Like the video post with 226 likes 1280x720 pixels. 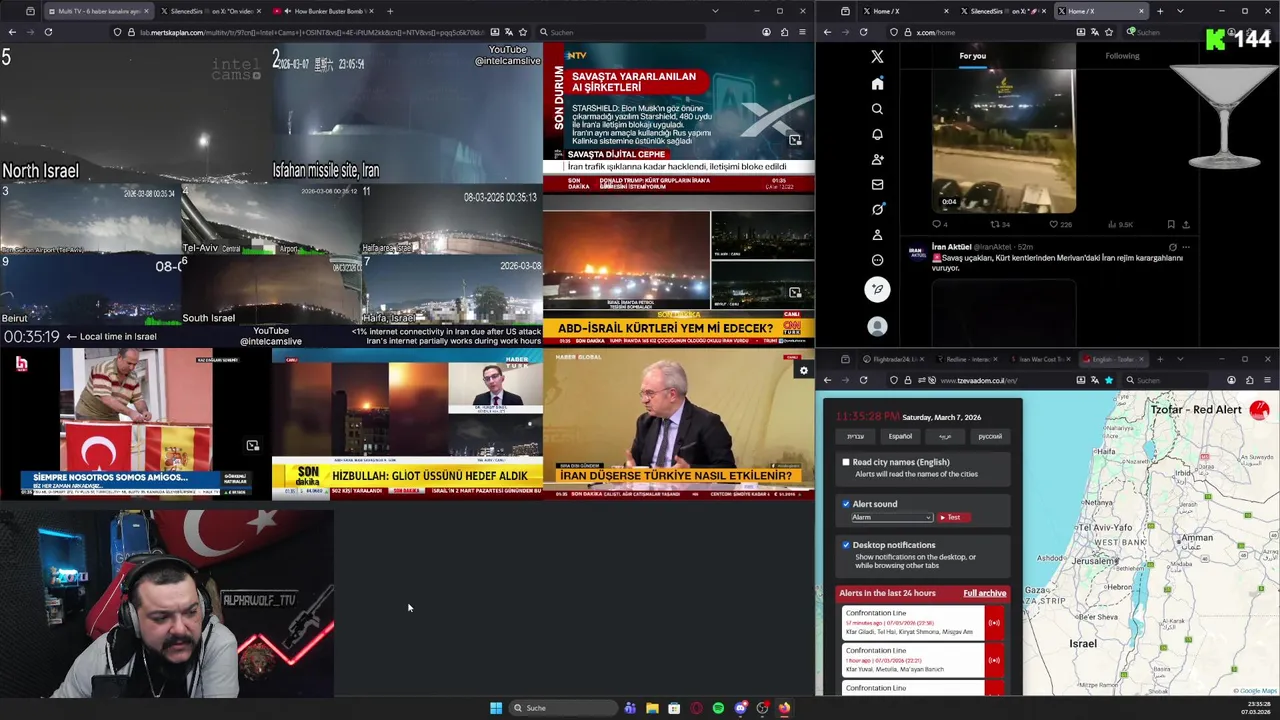tap(1060, 224)
